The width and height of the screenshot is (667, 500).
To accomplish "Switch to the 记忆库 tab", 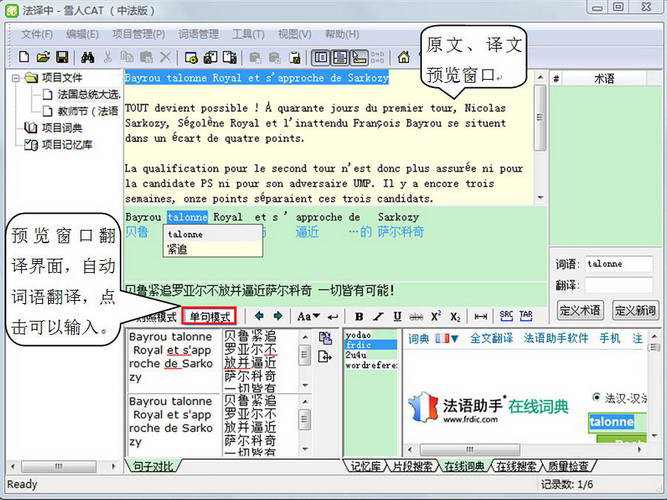I will [365, 466].
